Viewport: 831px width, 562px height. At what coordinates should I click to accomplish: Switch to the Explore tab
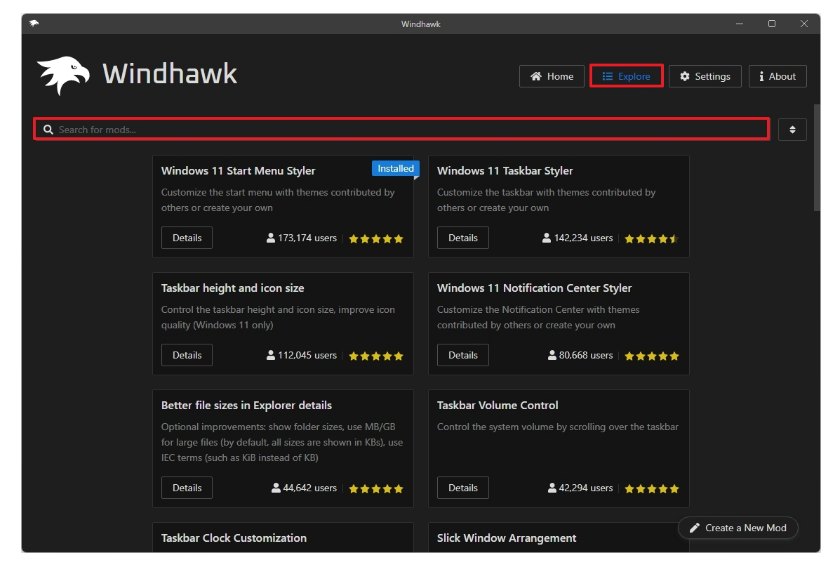click(626, 76)
